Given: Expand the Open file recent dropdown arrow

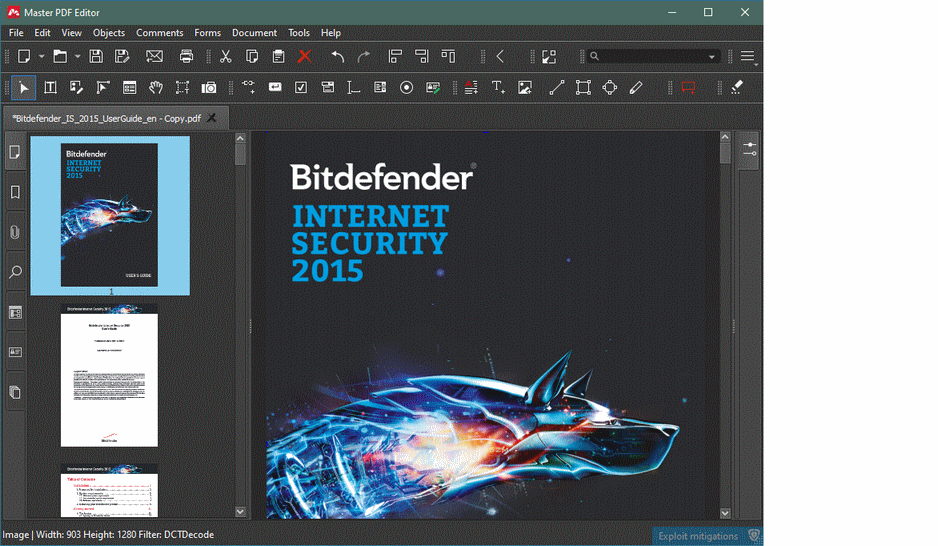Looking at the screenshot, I should (77, 56).
